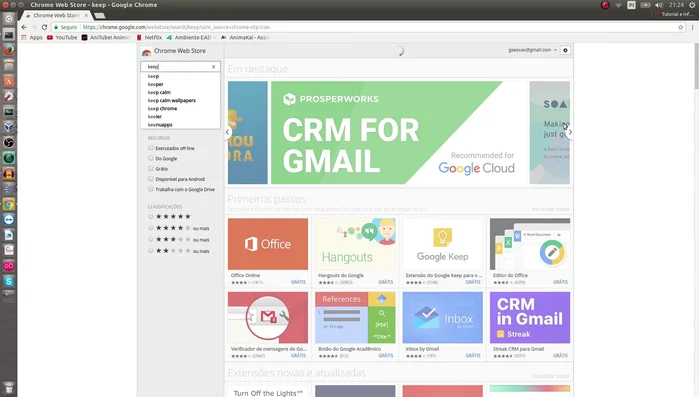Open the Pt keyboard layout indicator
699x397 pixels.
[631, 5]
